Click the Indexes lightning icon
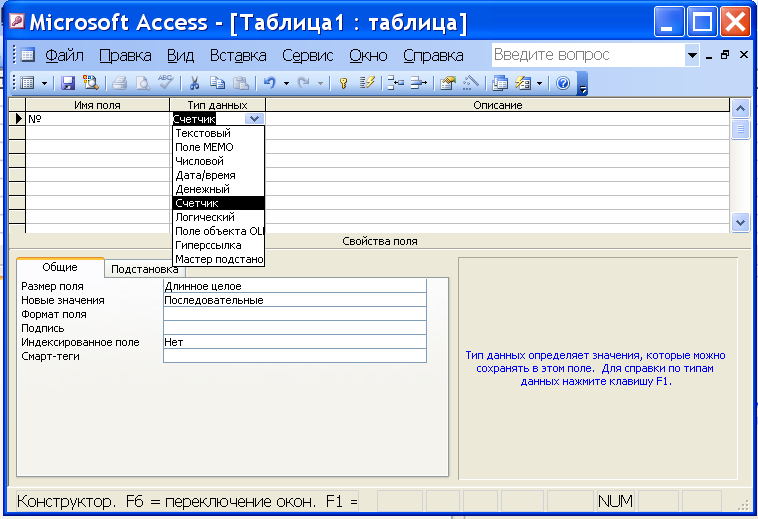This screenshot has width=758, height=519. (367, 83)
